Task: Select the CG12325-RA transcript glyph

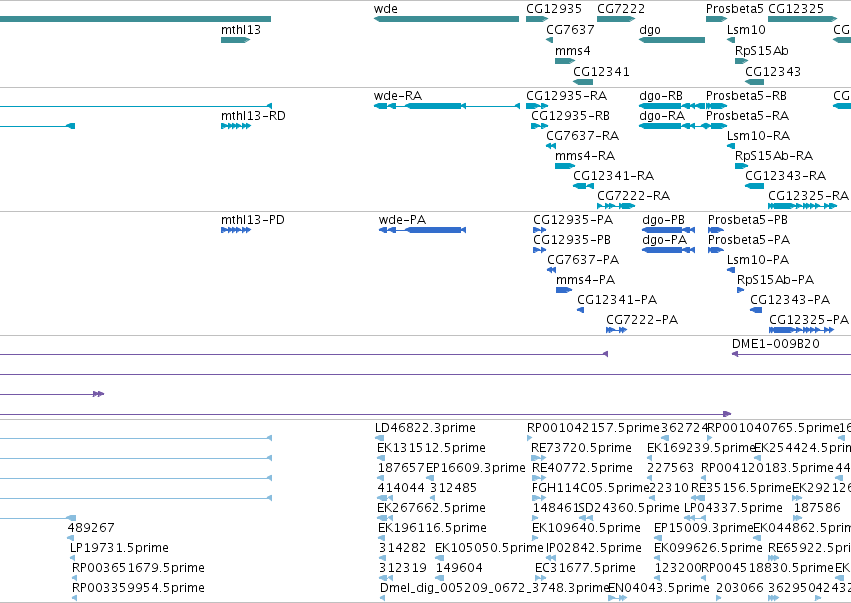Action: [802, 206]
